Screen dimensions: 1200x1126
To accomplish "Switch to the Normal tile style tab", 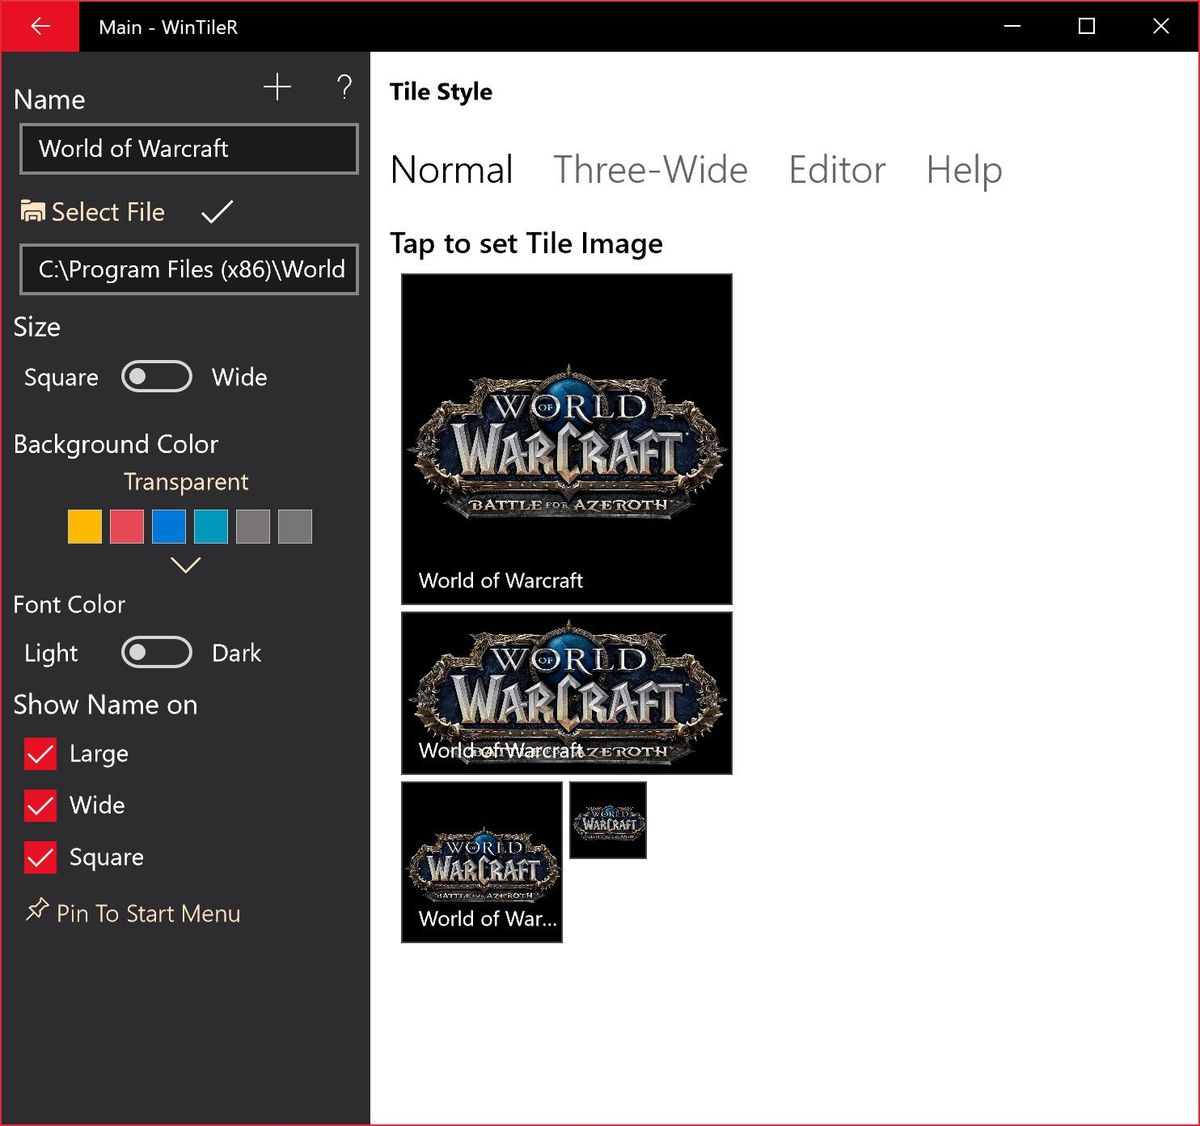I will point(451,170).
